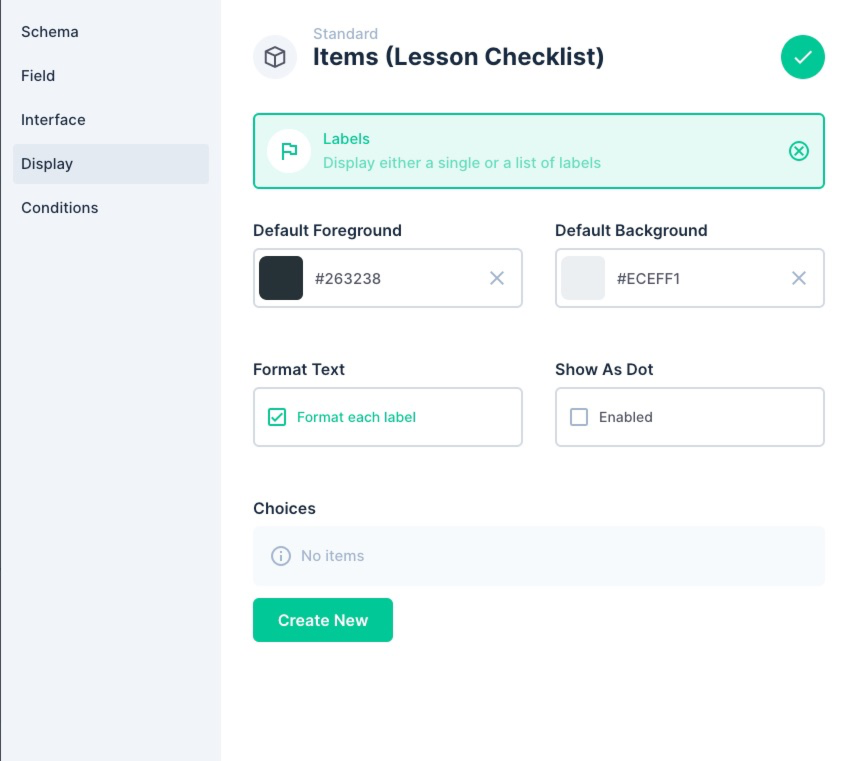Click the No items notice text
The height and width of the screenshot is (761, 852).
333,556
